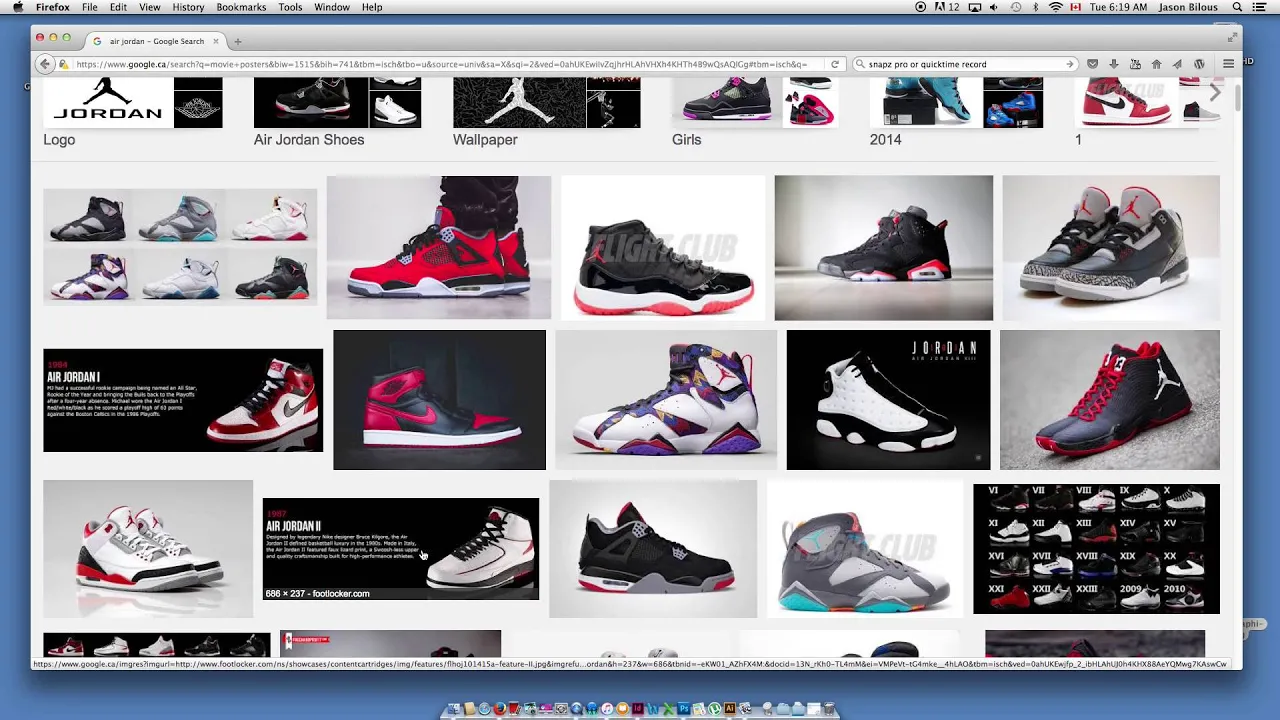Click the YouTube downloader toolbar icon
1280x720 pixels.
1135,64
